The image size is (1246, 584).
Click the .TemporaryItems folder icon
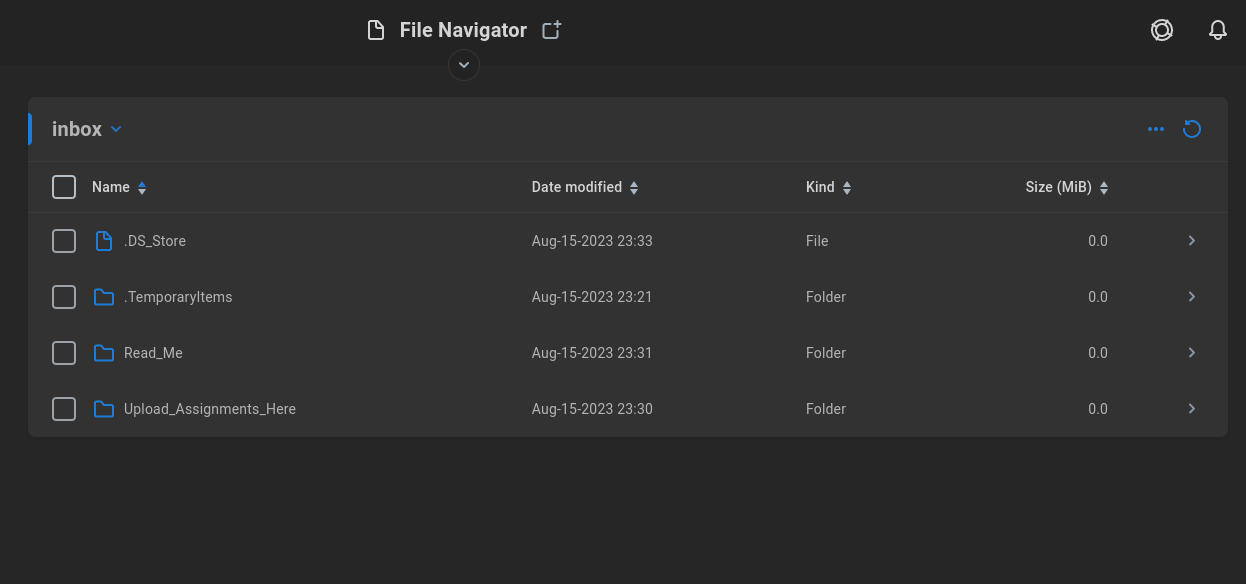[x=104, y=297]
